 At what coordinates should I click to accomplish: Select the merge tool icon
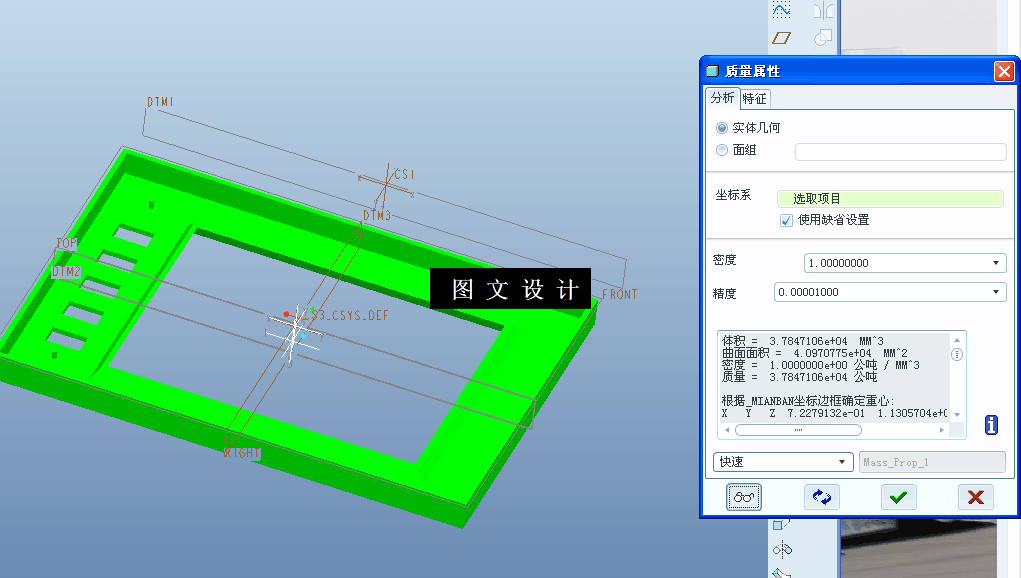click(x=823, y=38)
